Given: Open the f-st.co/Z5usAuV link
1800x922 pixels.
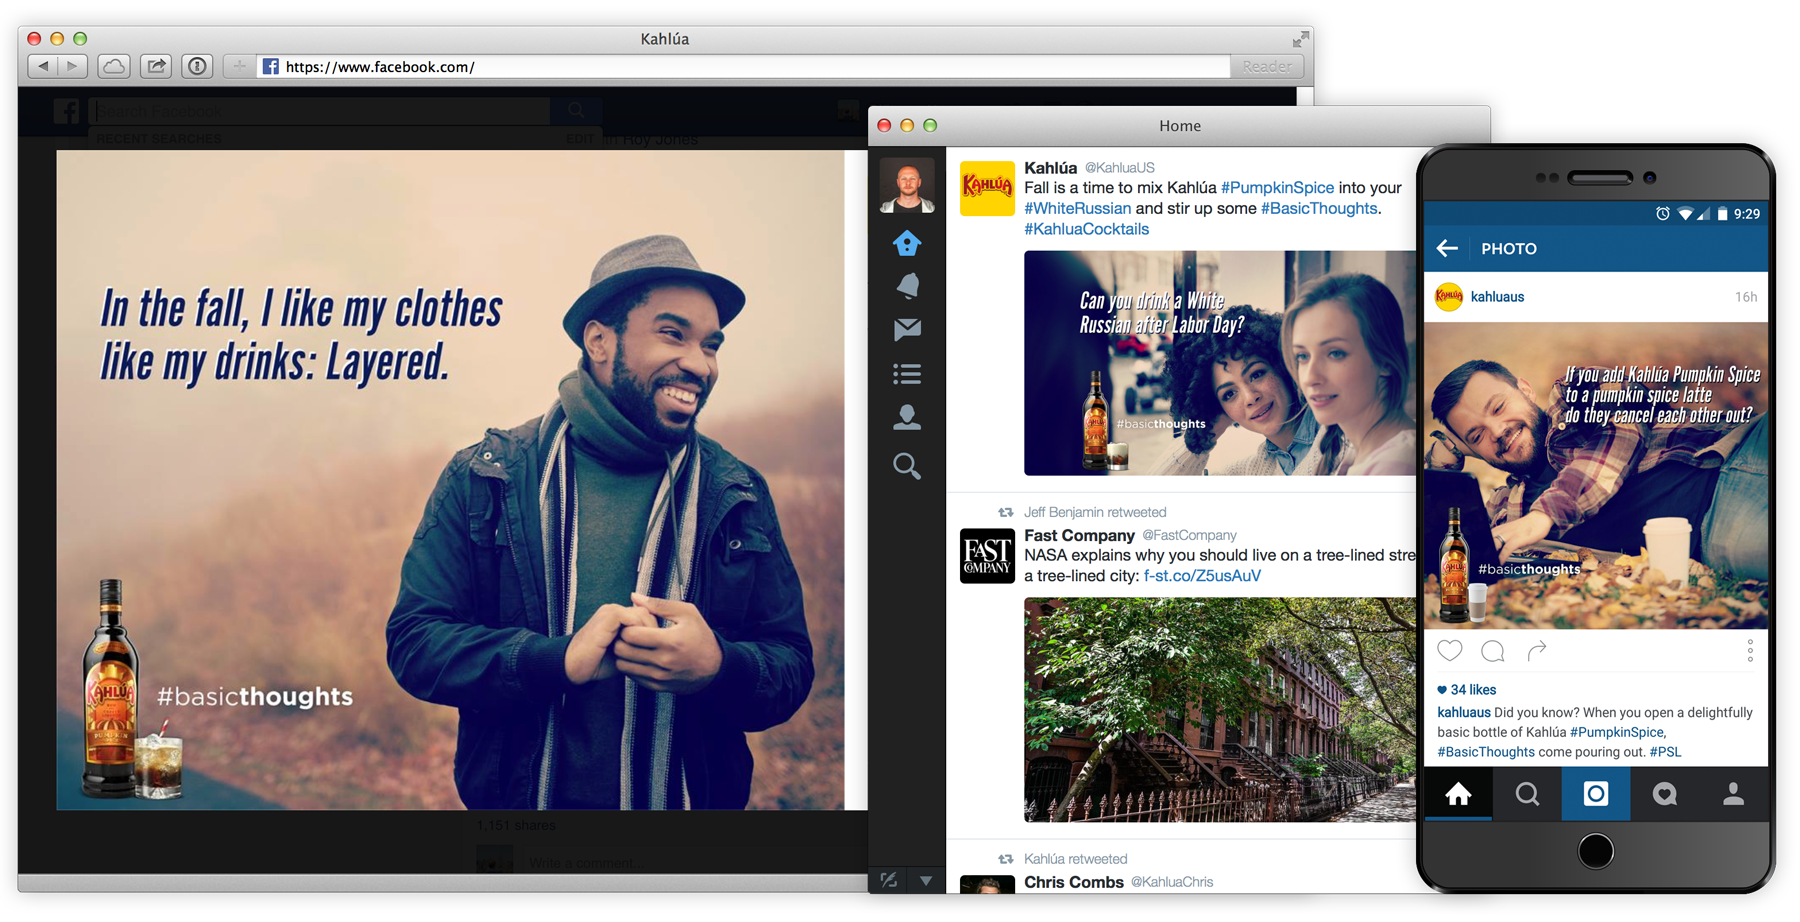Looking at the screenshot, I should (x=1202, y=576).
